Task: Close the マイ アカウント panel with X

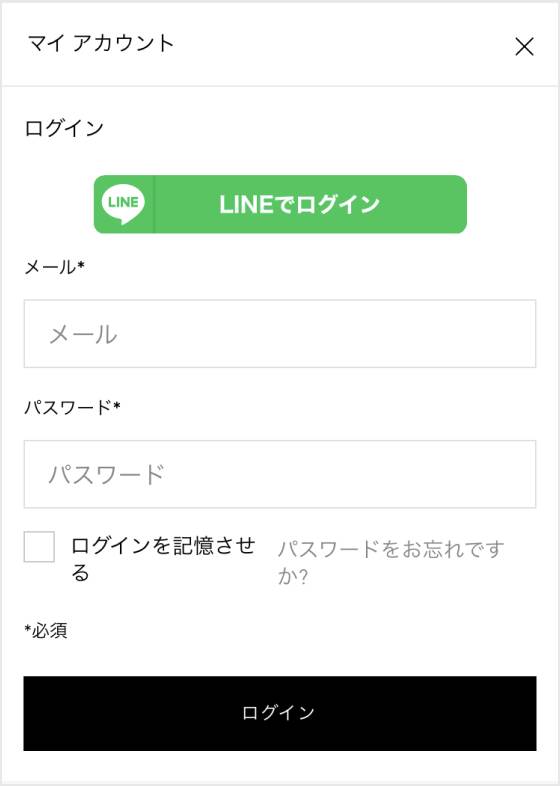Action: click(x=524, y=47)
